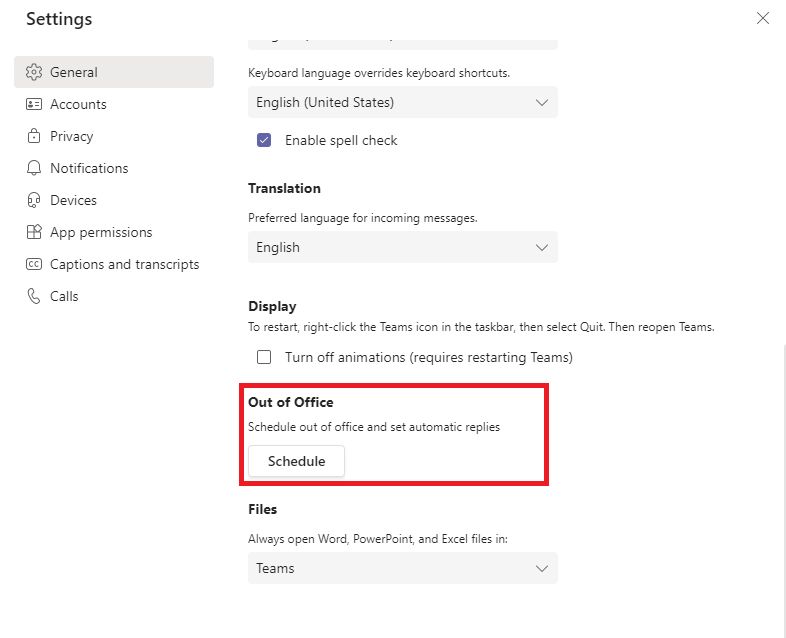Click the Files dropdown chevron arrow

click(541, 568)
